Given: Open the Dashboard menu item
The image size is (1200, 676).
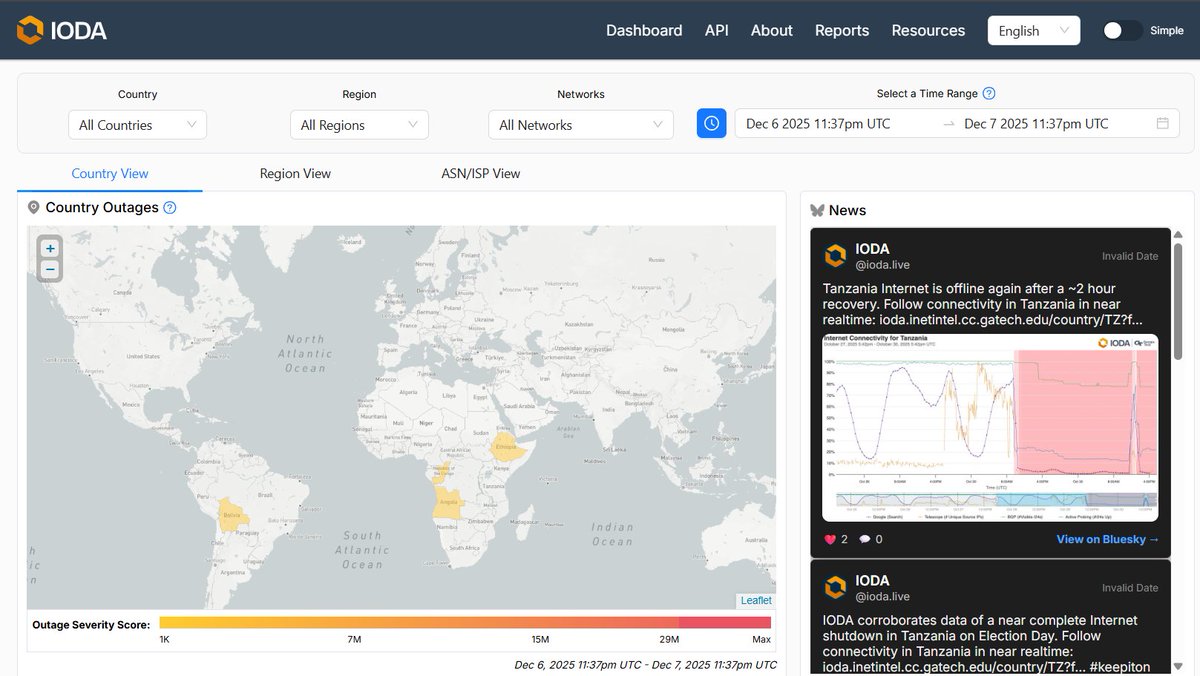Looking at the screenshot, I should coord(644,31).
